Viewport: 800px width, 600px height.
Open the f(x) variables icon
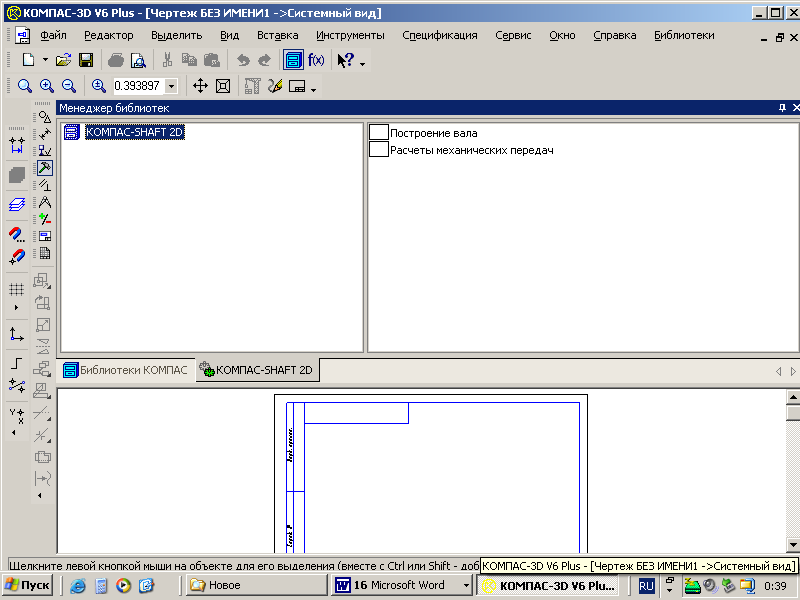click(x=316, y=60)
